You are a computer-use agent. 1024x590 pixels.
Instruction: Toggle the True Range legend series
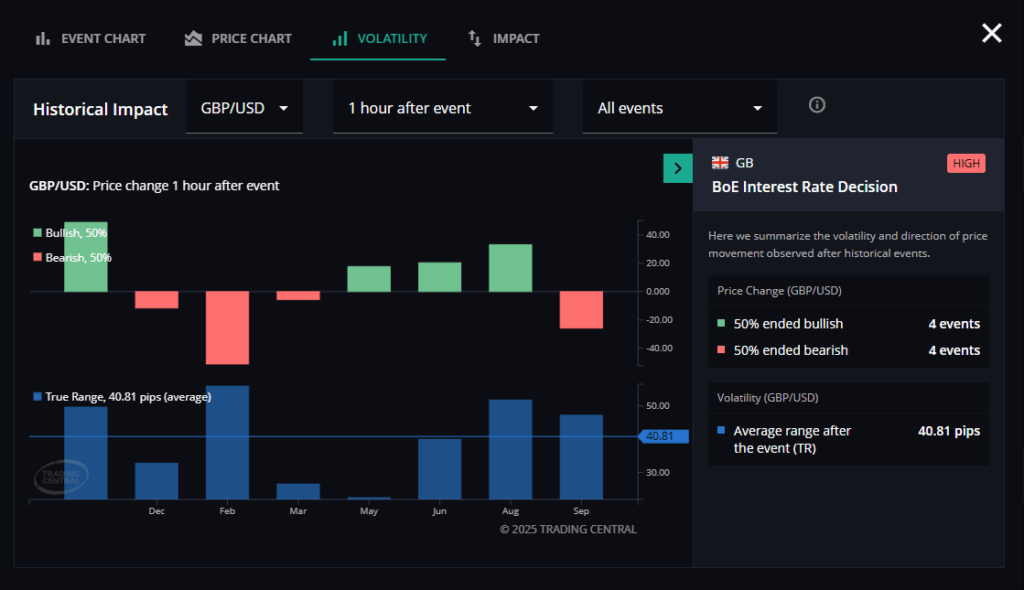(x=121, y=397)
